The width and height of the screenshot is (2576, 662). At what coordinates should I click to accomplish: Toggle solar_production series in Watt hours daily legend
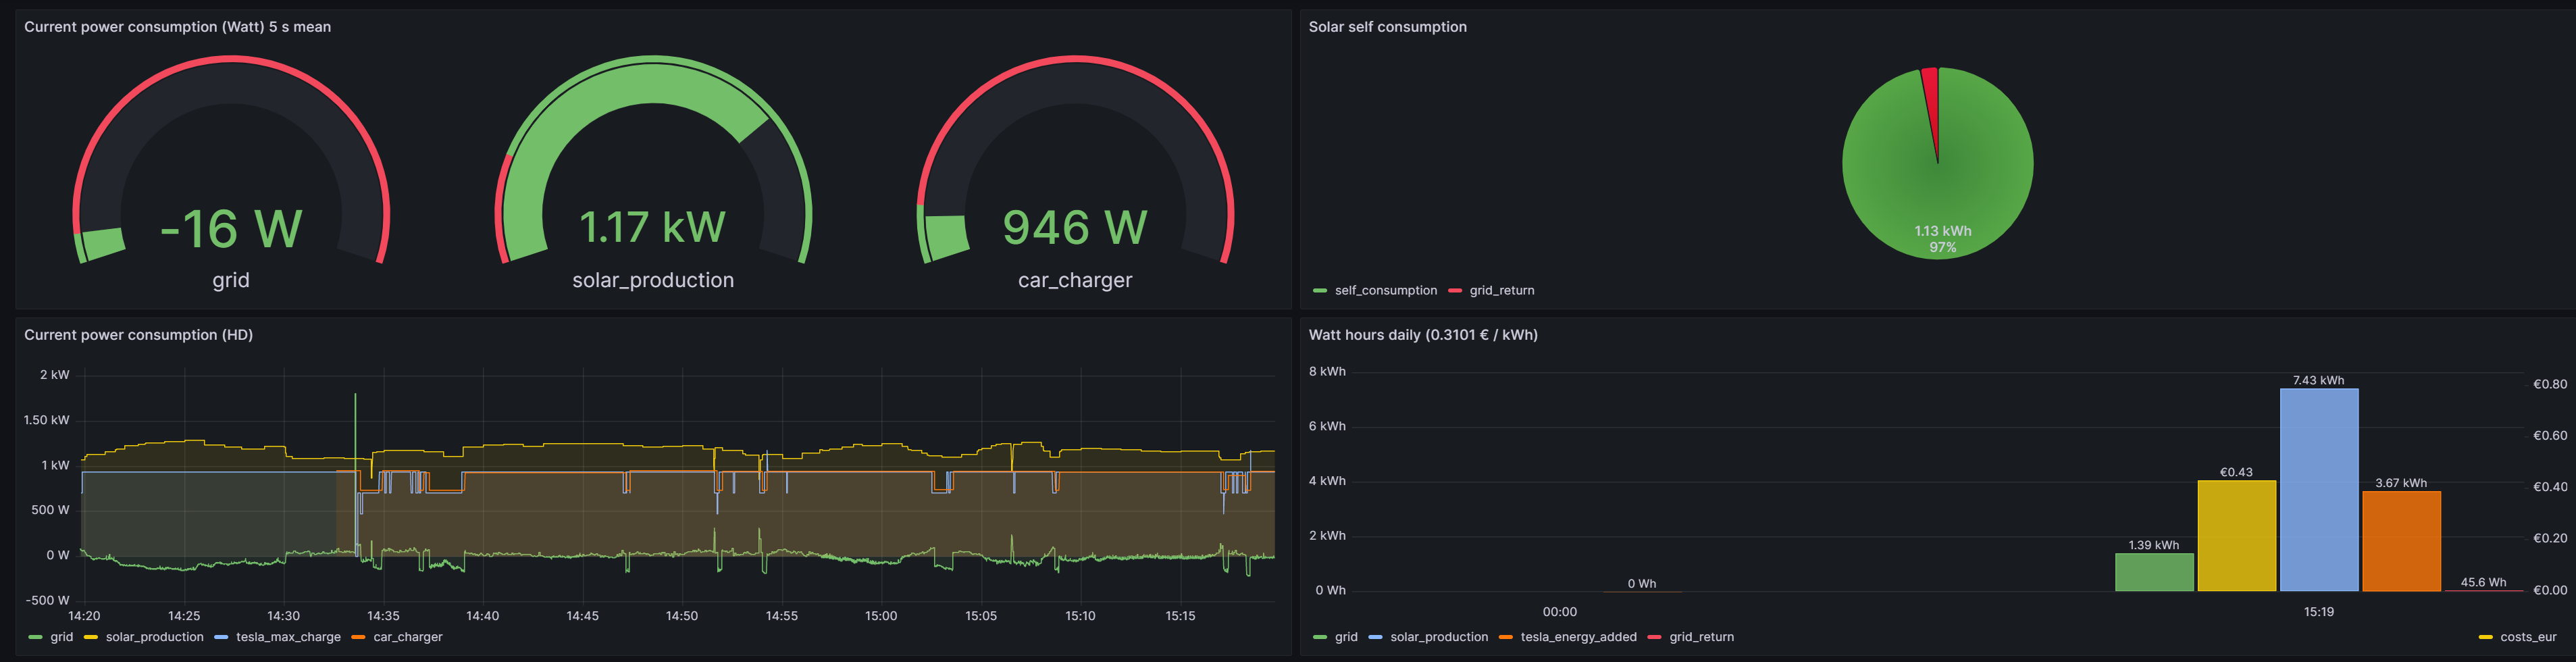1438,637
